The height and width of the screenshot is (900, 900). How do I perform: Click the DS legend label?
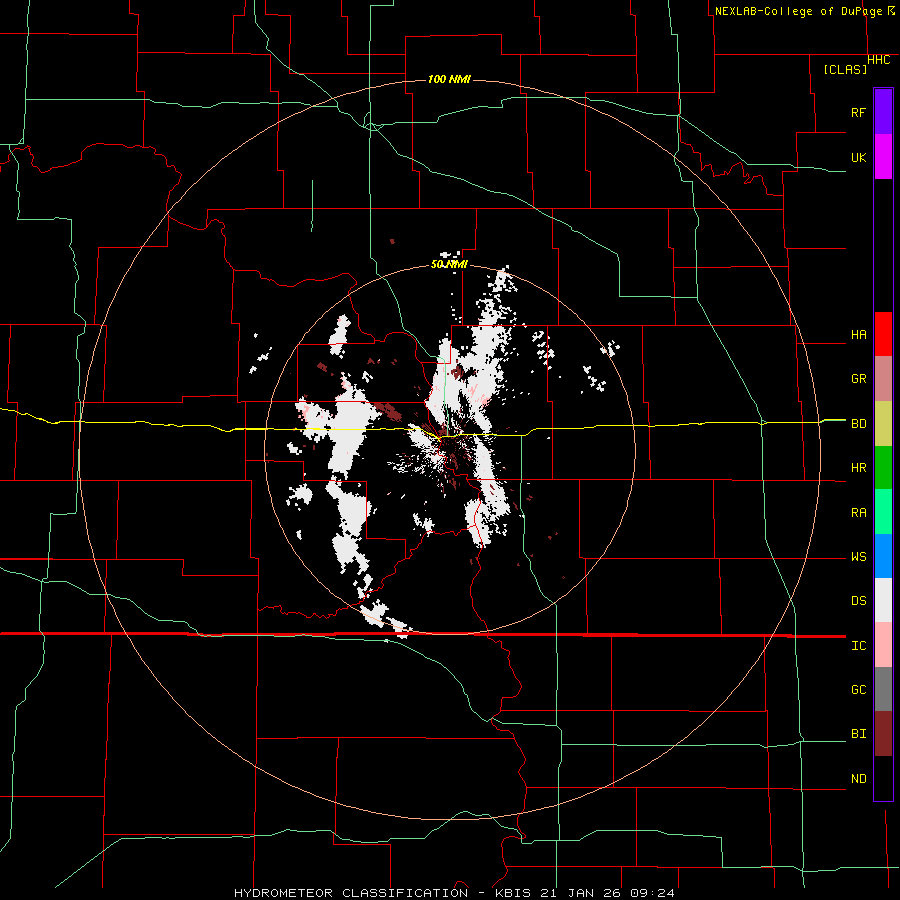tap(858, 601)
